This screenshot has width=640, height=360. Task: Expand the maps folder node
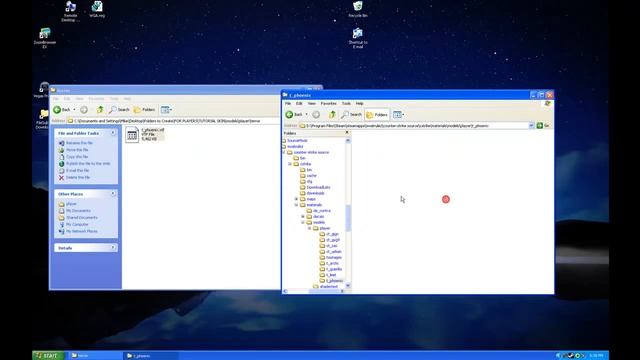tap(296, 199)
